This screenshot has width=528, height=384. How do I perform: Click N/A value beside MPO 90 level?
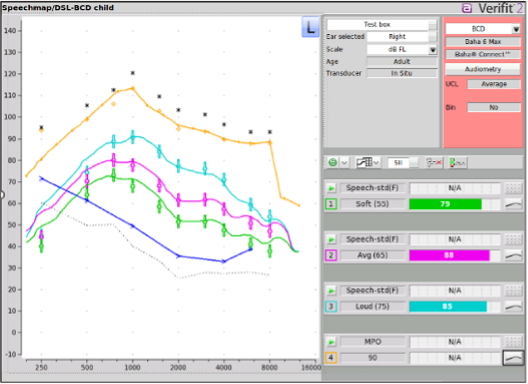[x=455, y=358]
